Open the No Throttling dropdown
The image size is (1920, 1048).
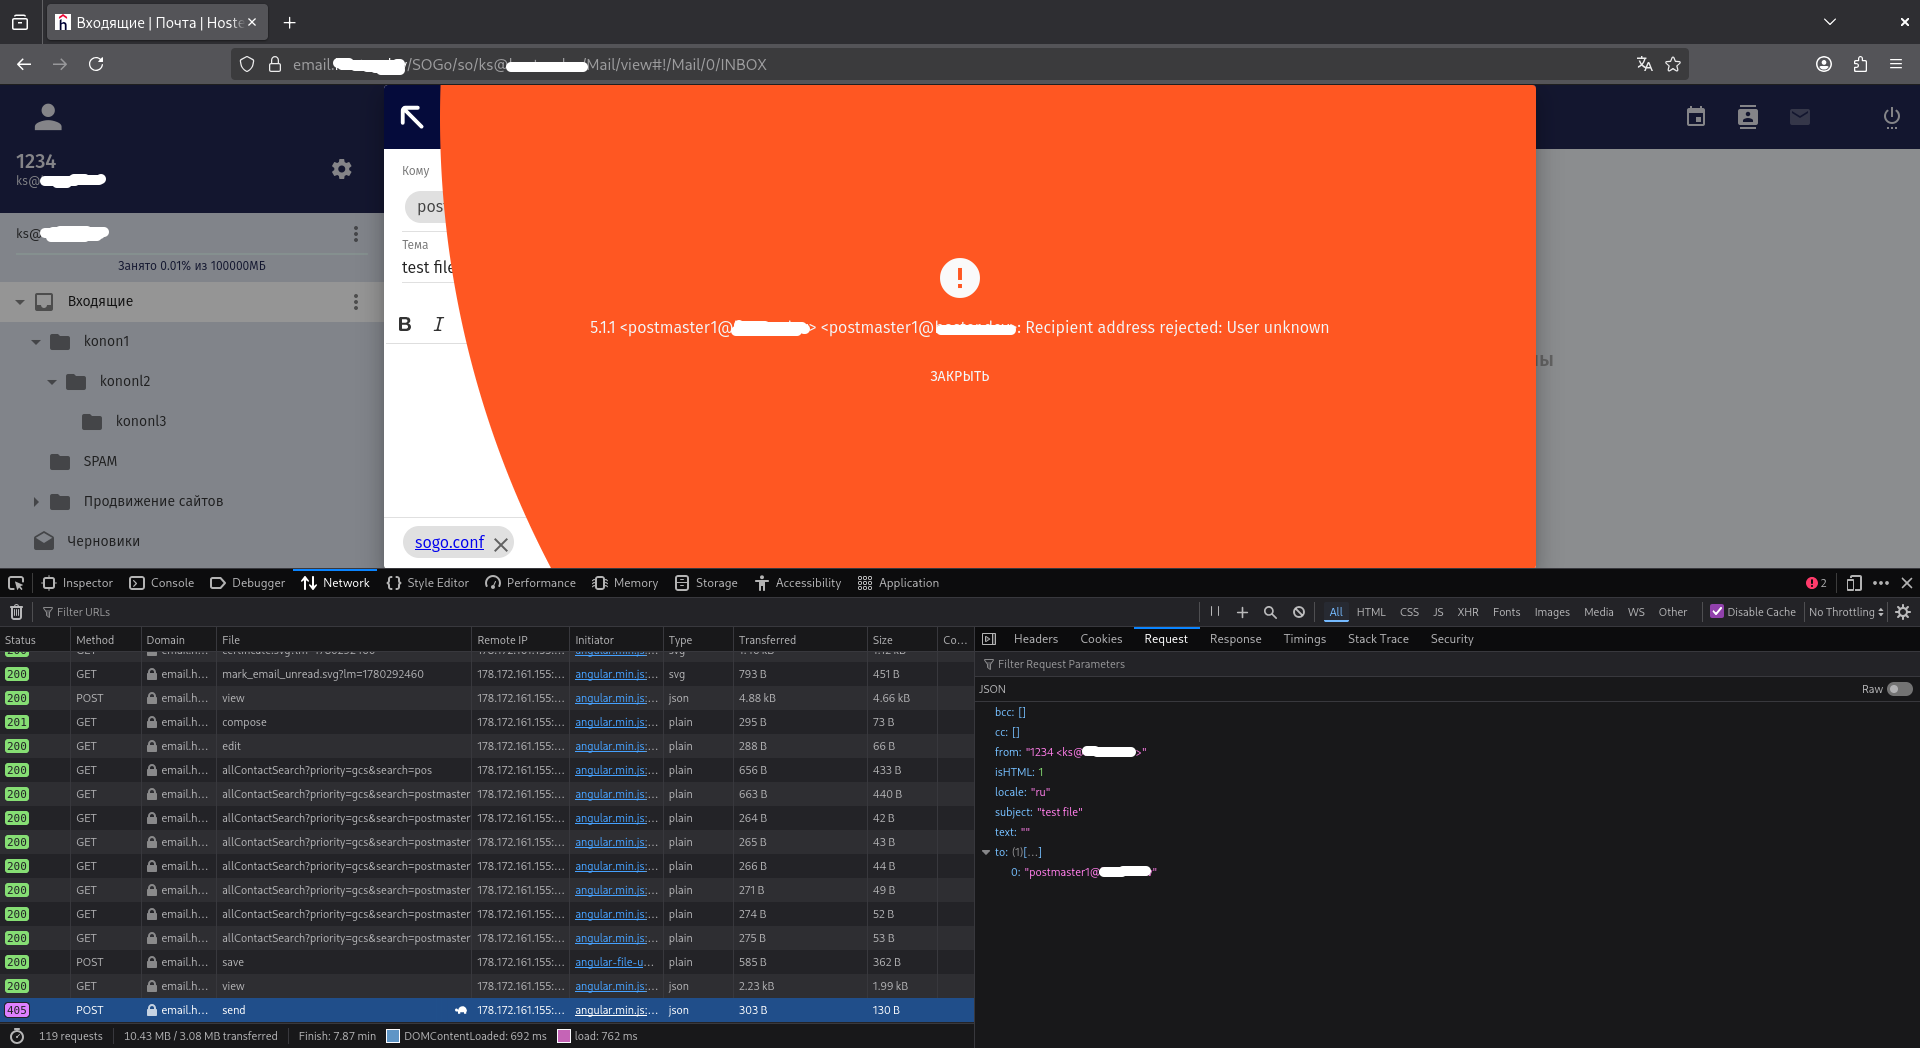pyautogui.click(x=1846, y=612)
